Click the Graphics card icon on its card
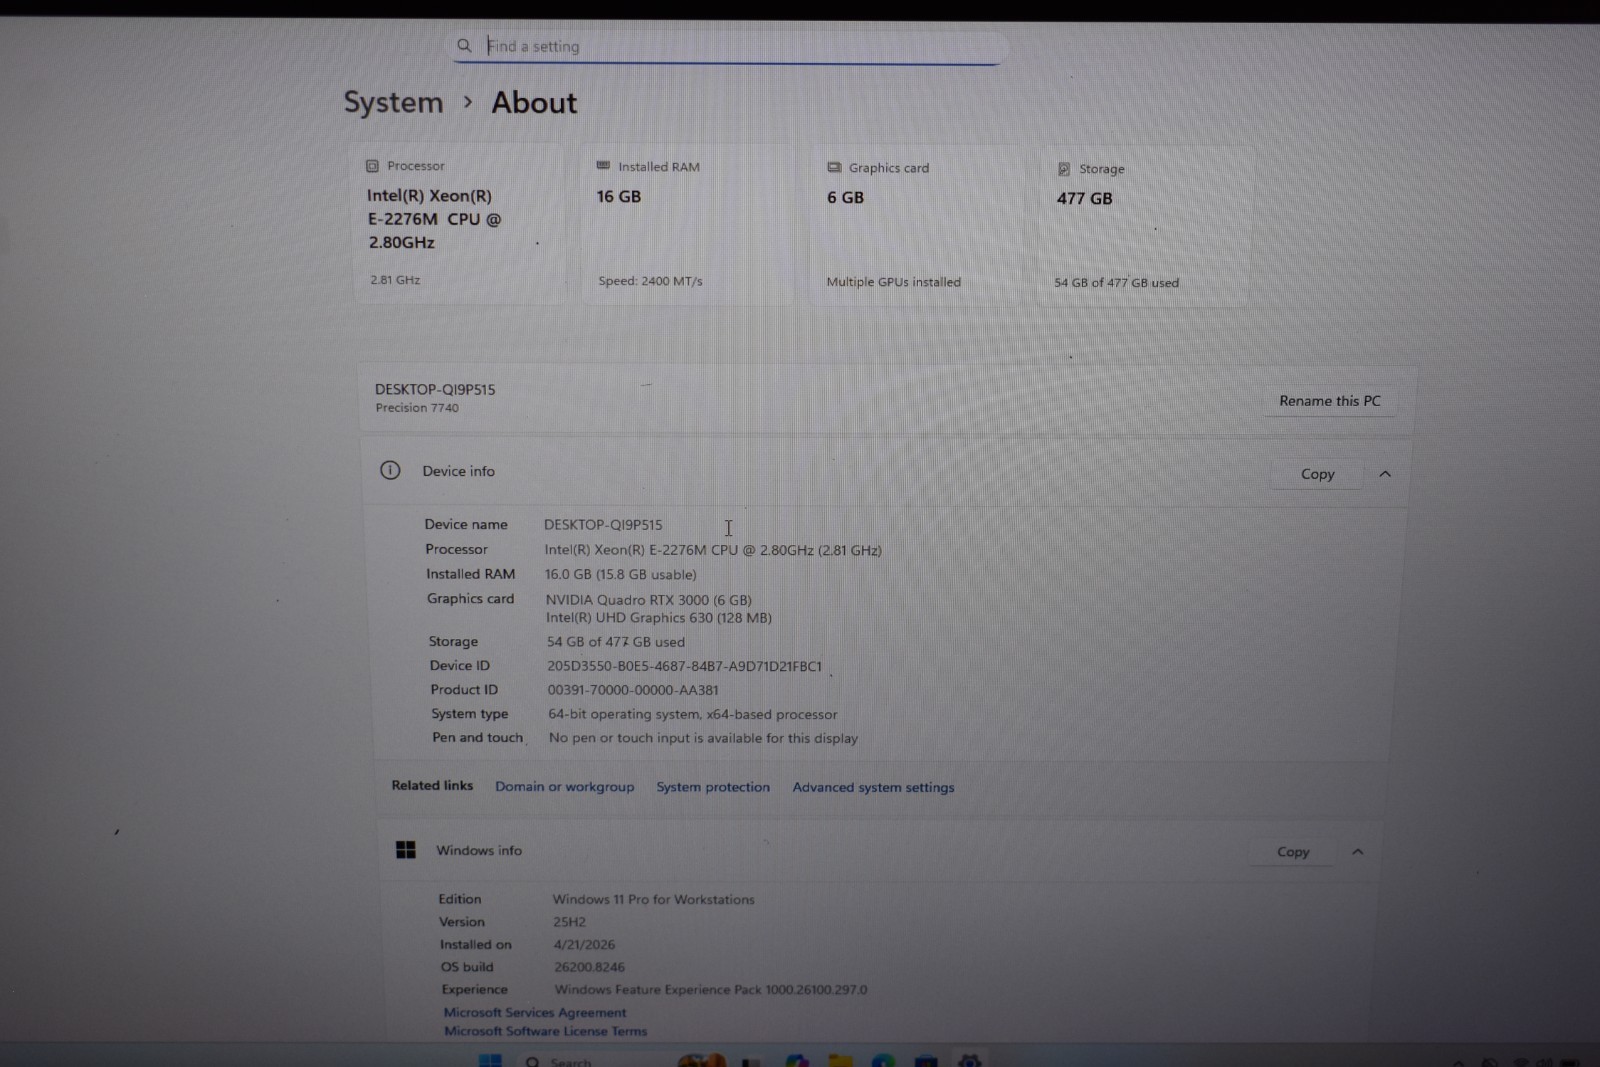 (x=834, y=167)
